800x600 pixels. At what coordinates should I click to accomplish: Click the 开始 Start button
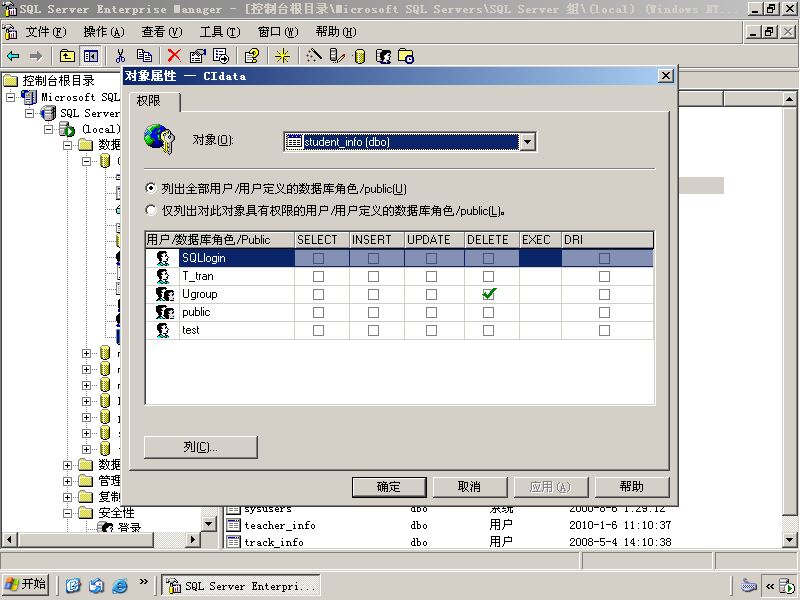[x=26, y=585]
